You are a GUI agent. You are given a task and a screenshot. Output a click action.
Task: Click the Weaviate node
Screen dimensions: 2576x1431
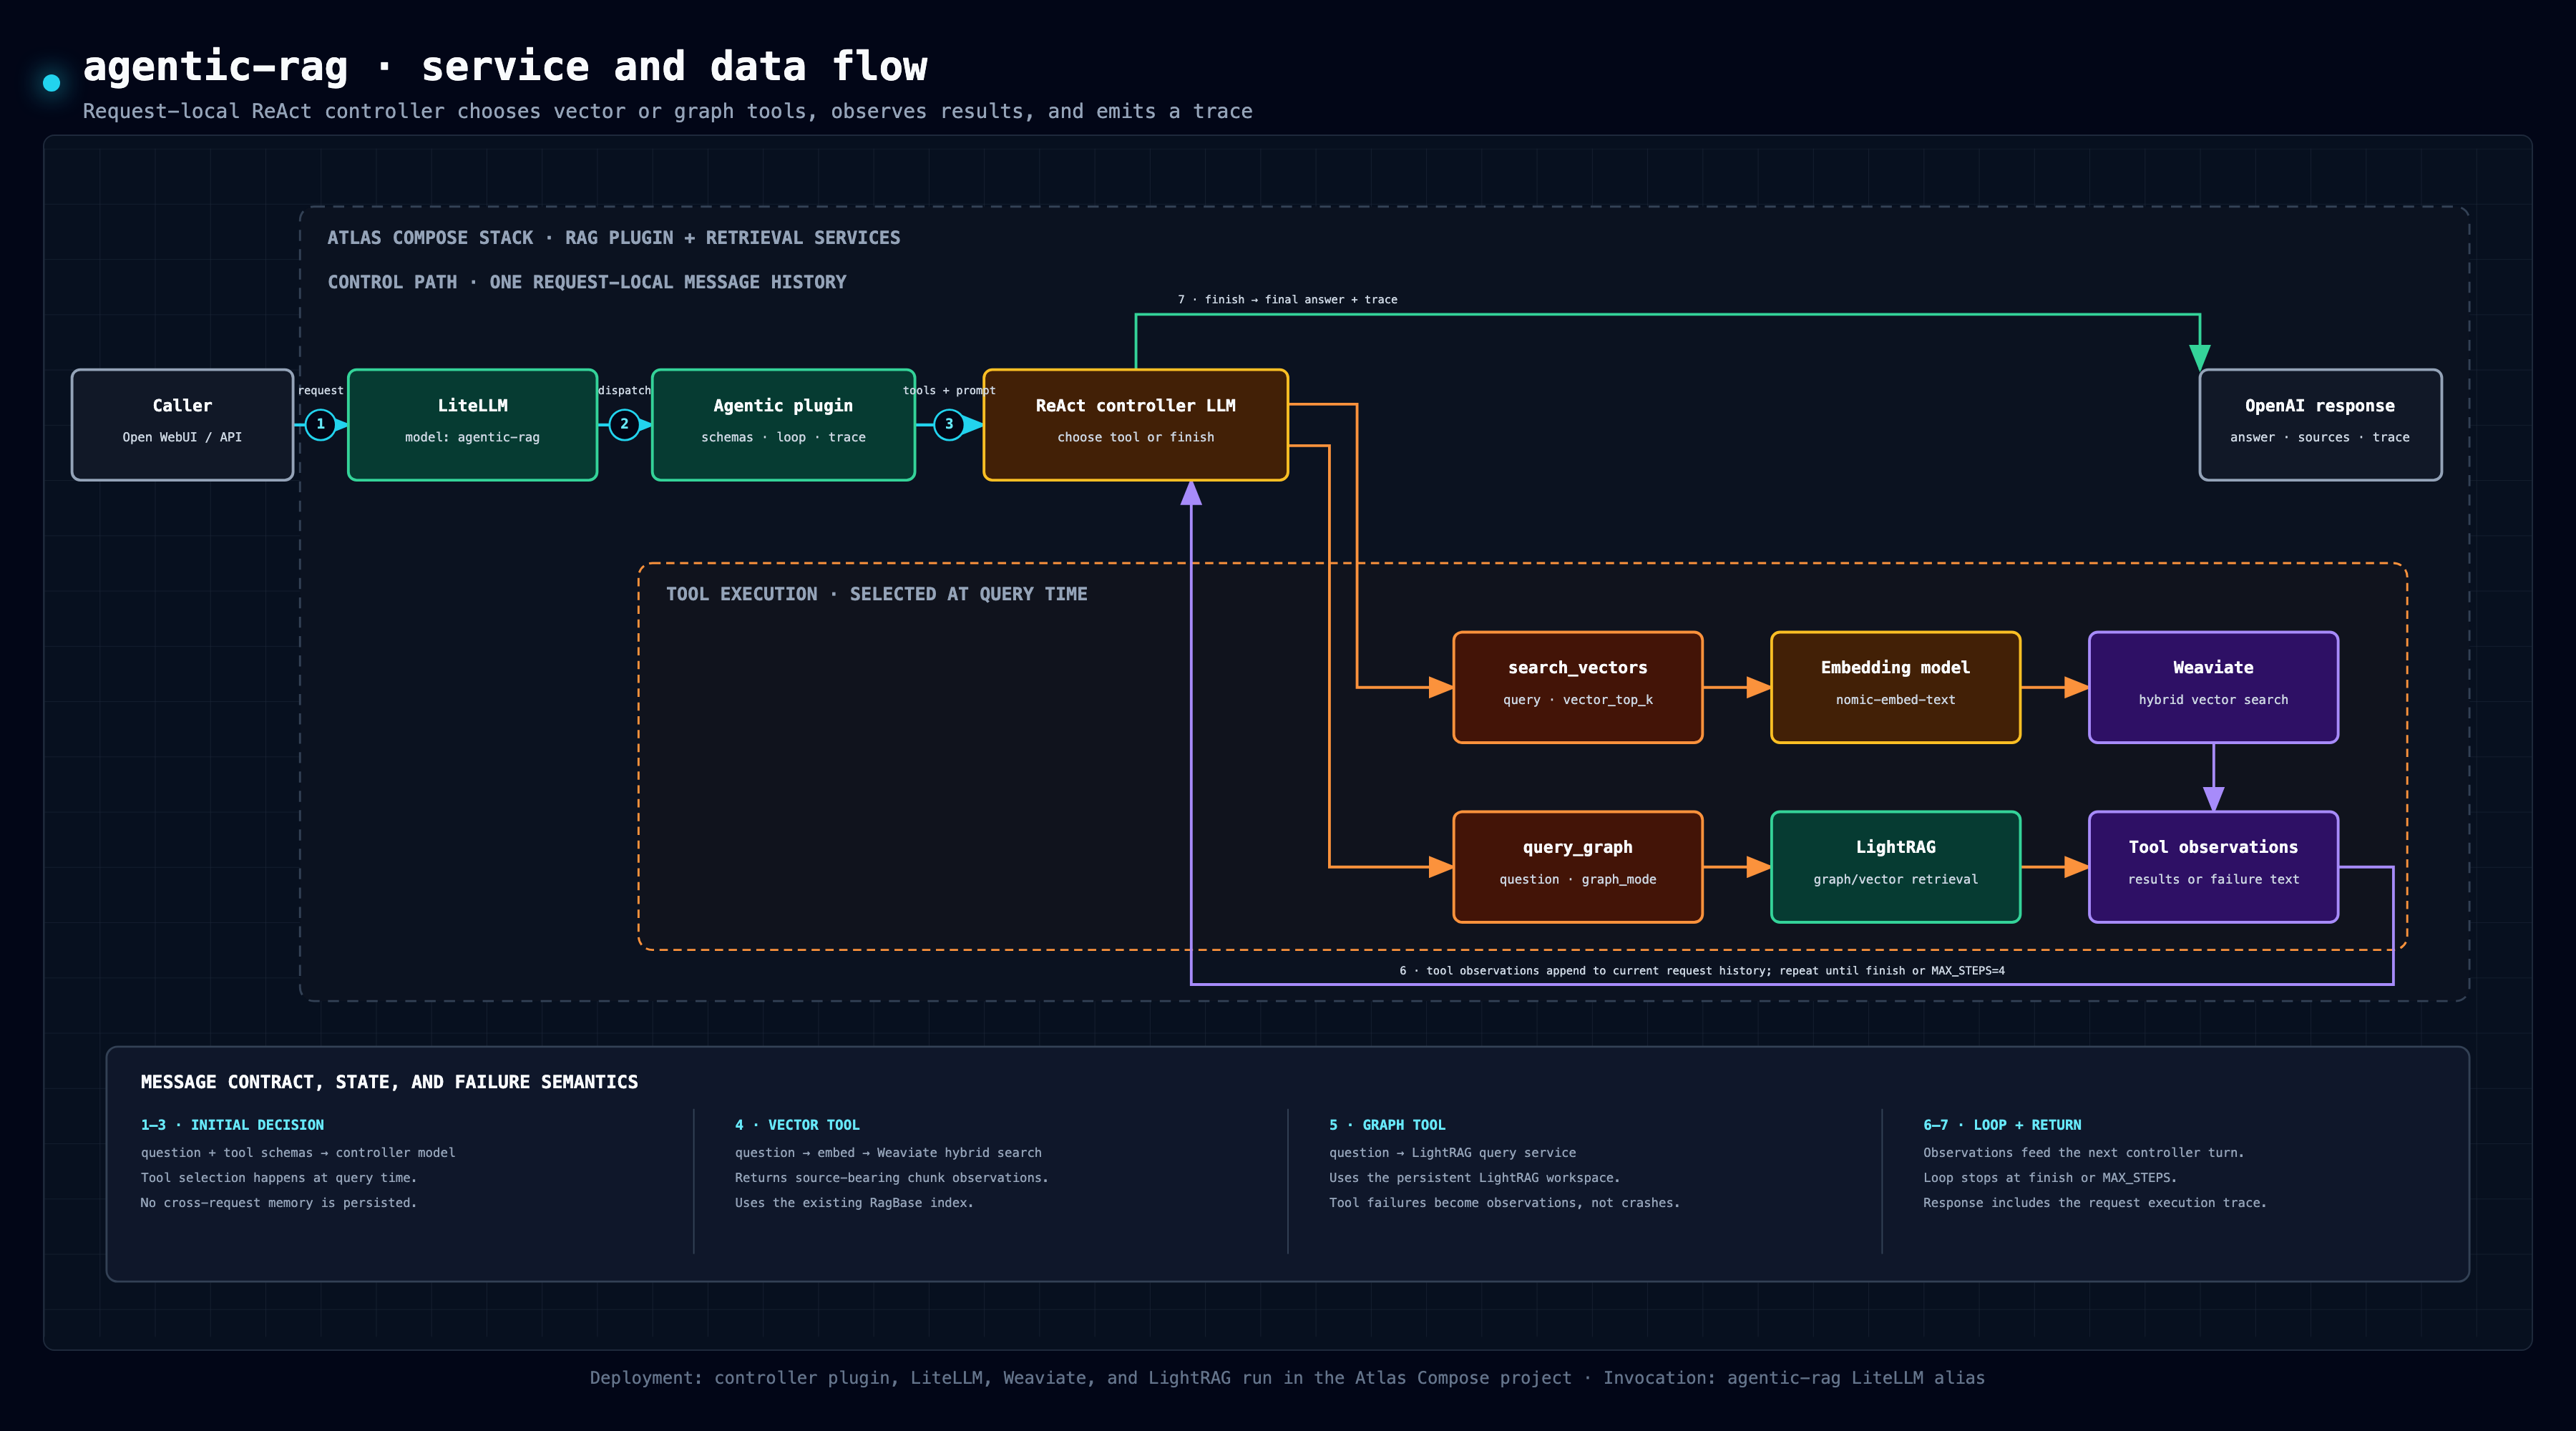[x=2213, y=687]
